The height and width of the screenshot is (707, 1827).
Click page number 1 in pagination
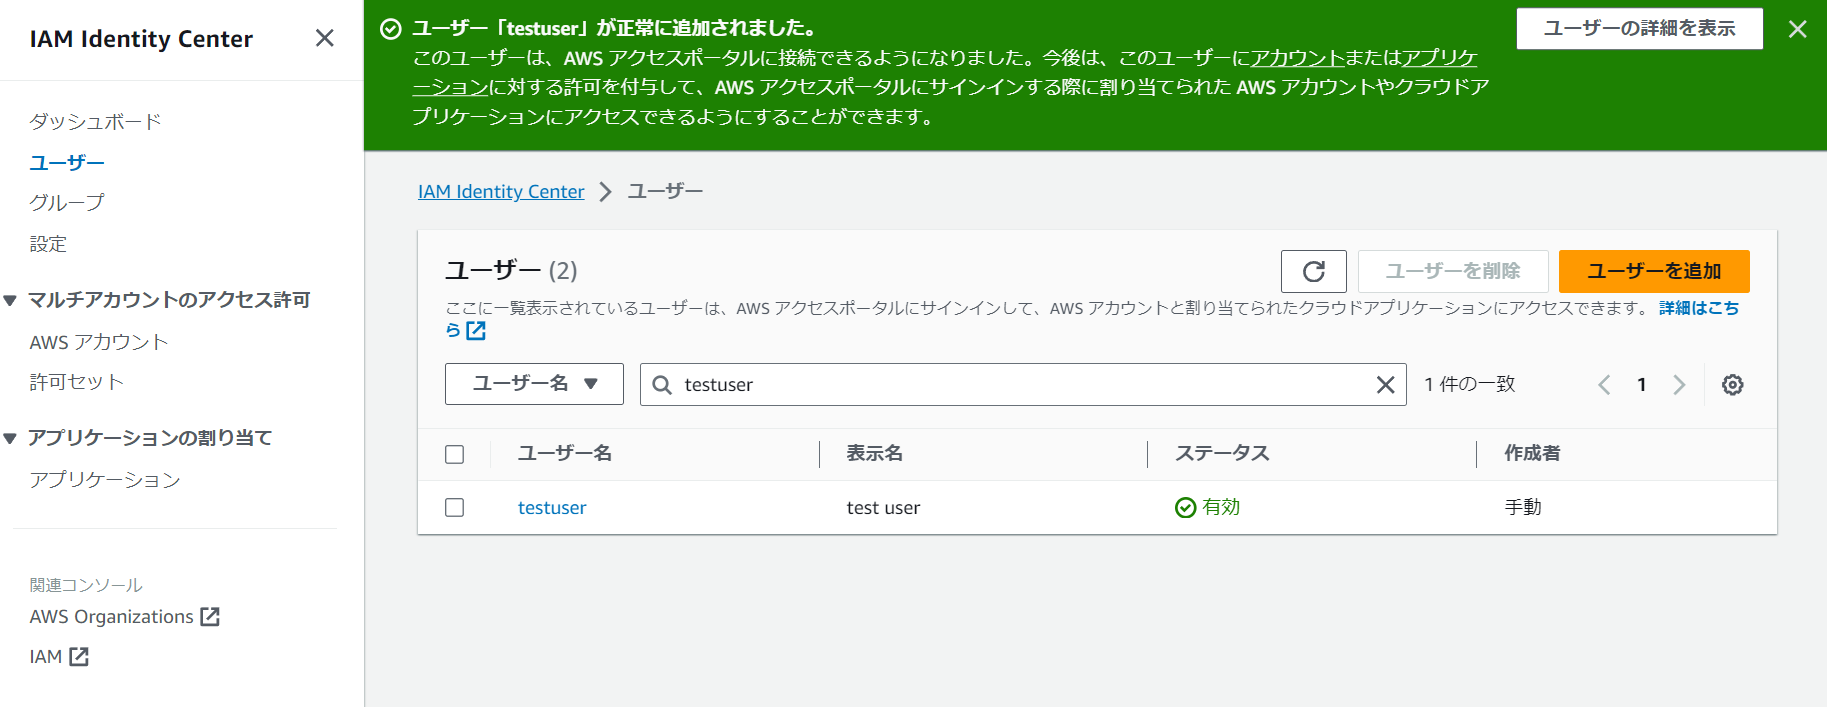tap(1642, 385)
